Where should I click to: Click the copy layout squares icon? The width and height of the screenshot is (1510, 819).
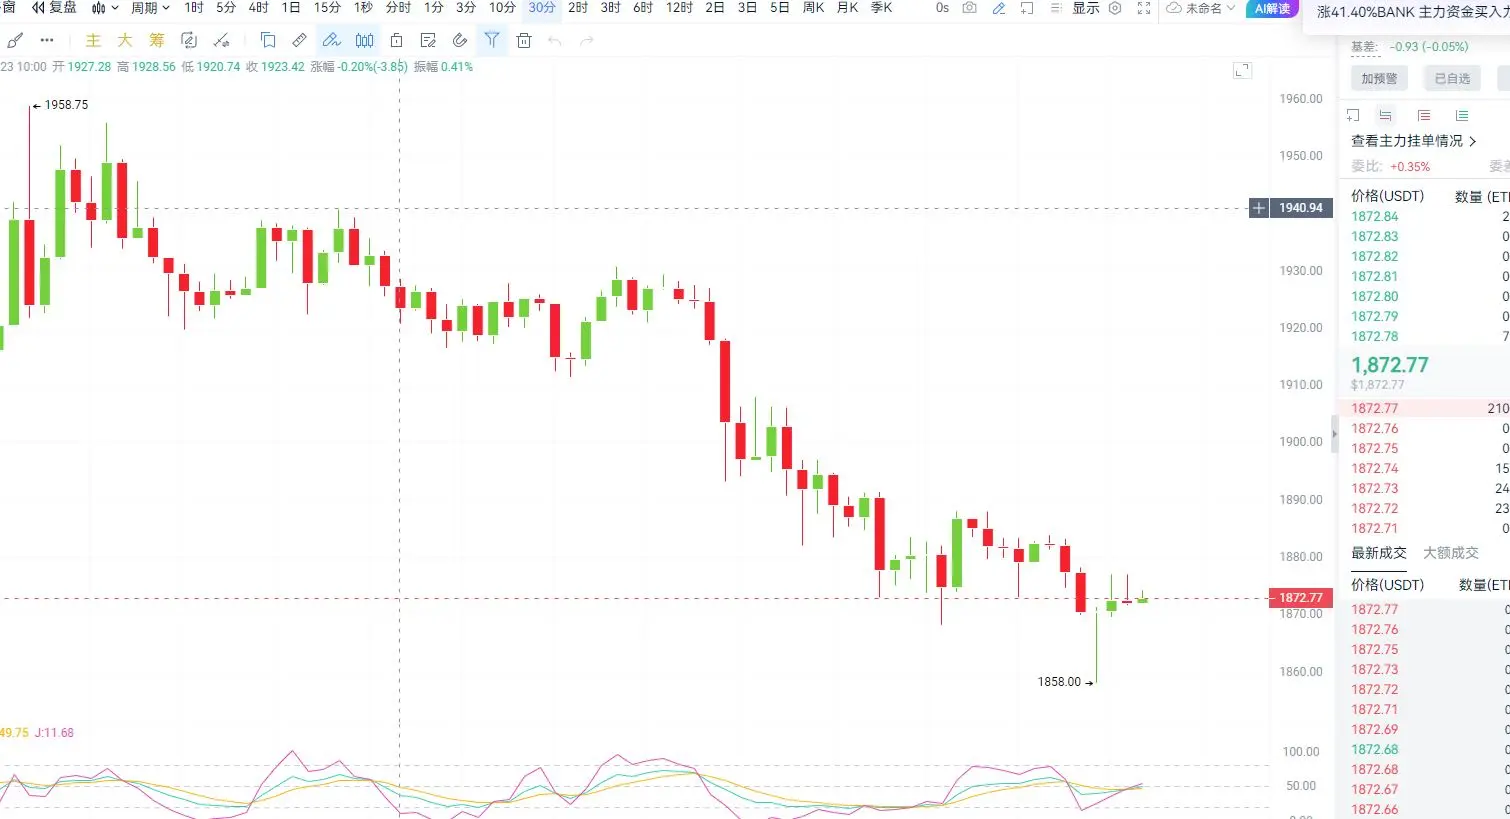[x=268, y=41]
